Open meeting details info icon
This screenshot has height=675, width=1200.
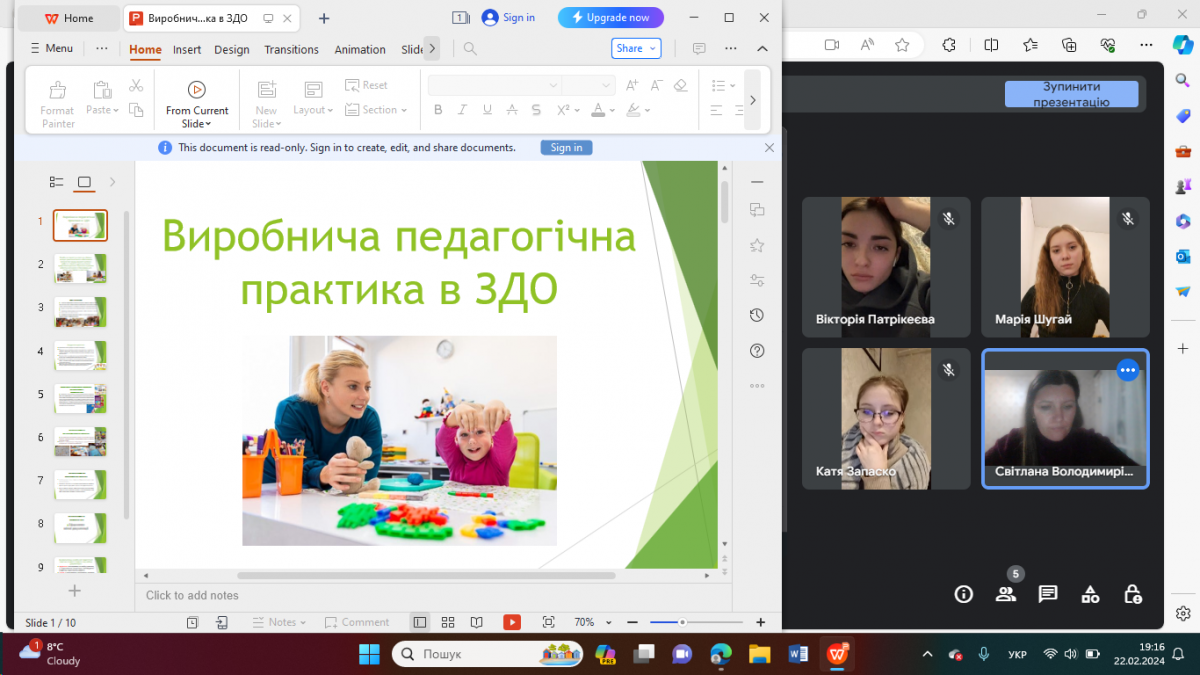click(964, 594)
